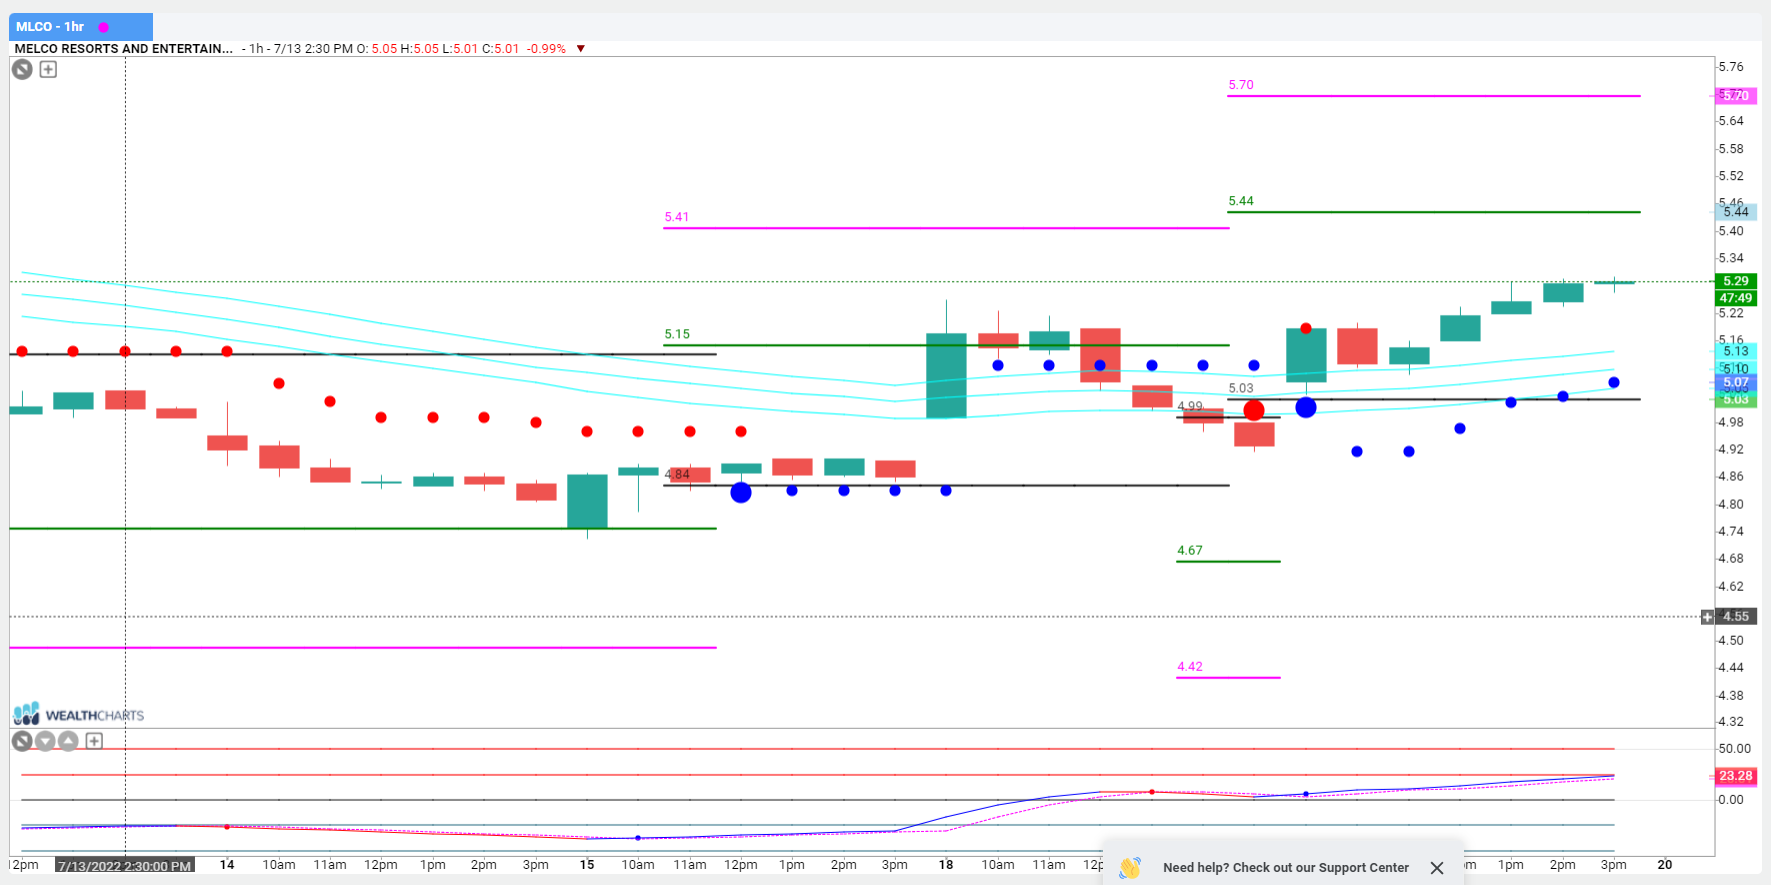Image resolution: width=1771 pixels, height=885 pixels.
Task: Click the 5.07 blue axis price tag
Action: (x=1736, y=383)
